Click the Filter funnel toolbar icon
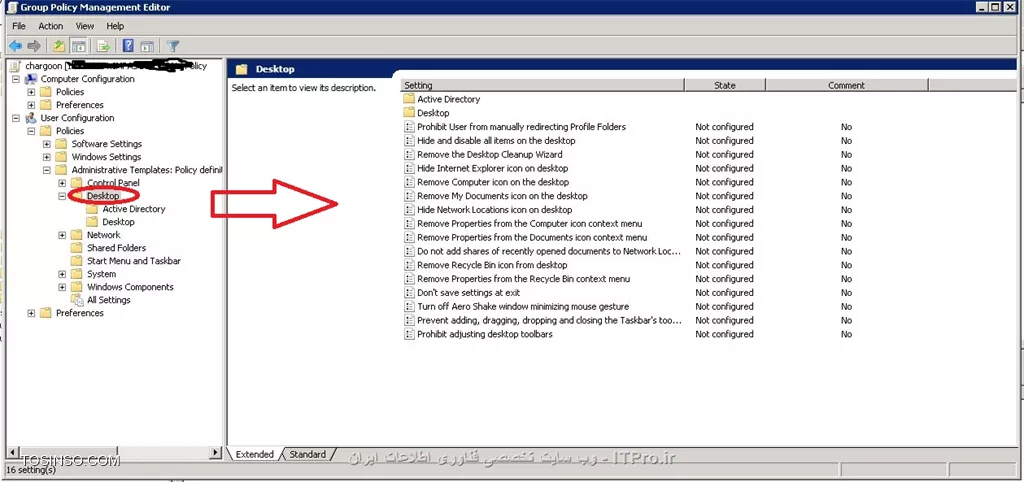This screenshot has width=1024, height=482. (172, 46)
